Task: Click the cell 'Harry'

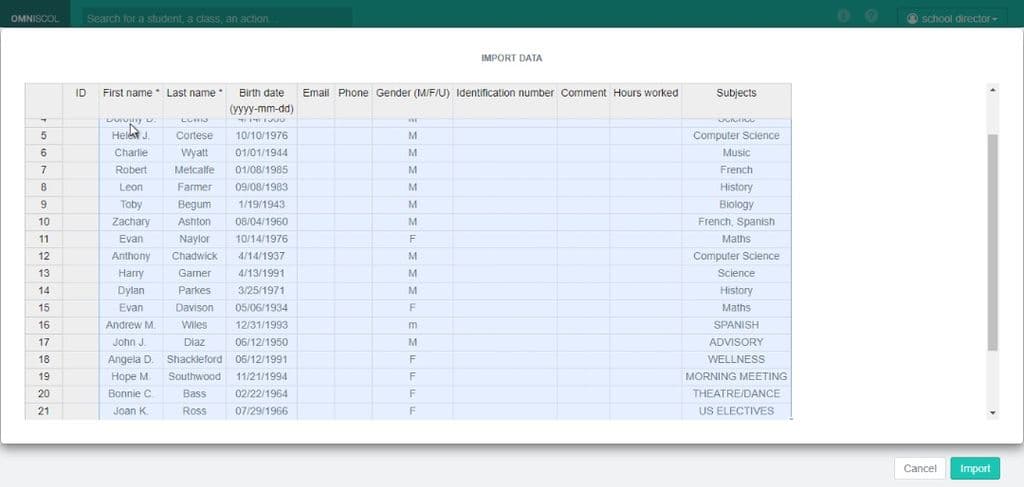Action: (131, 274)
